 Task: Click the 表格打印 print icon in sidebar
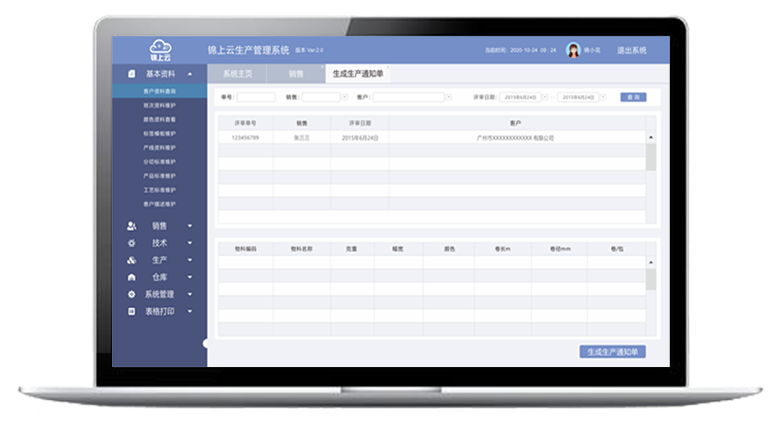(131, 311)
